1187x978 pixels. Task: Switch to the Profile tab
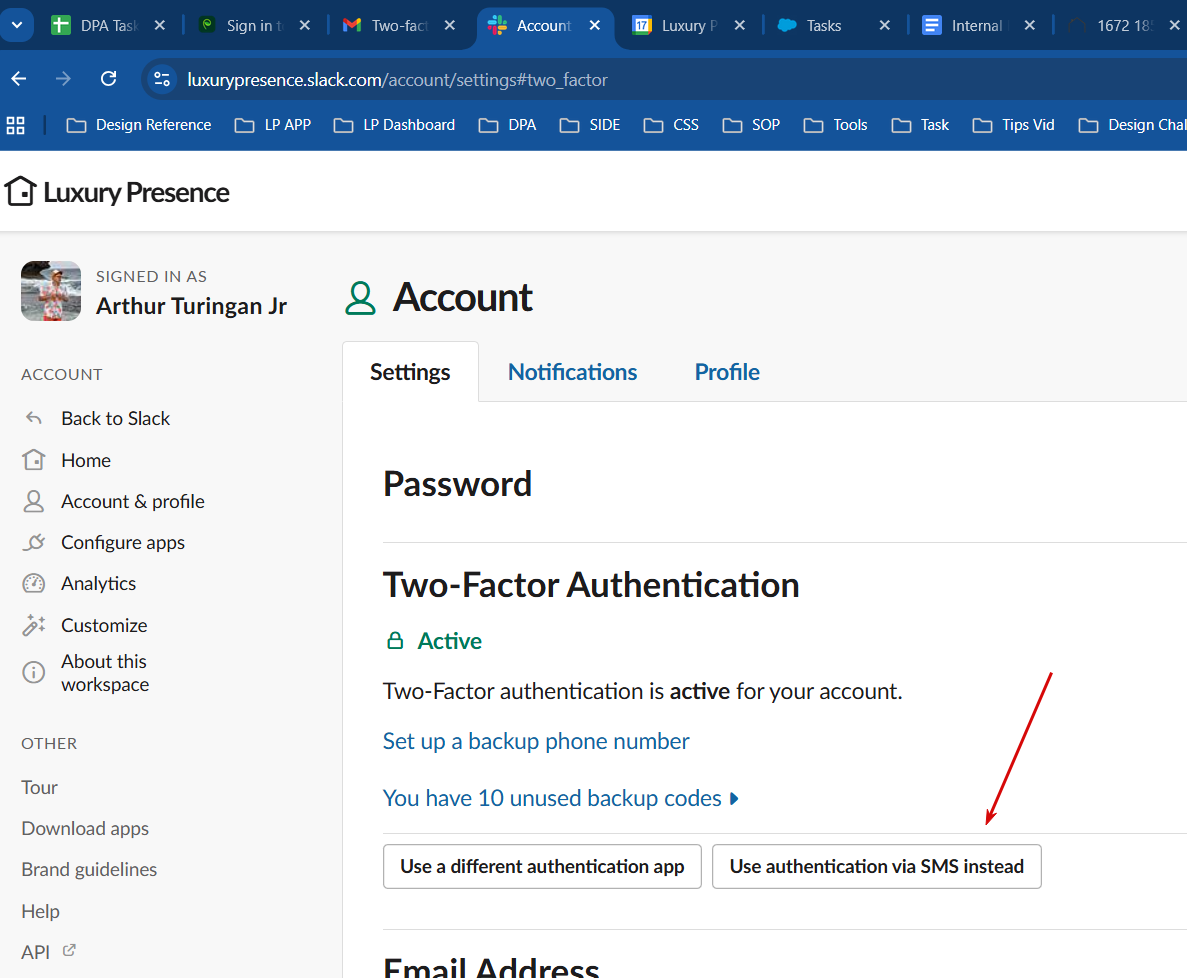click(727, 372)
